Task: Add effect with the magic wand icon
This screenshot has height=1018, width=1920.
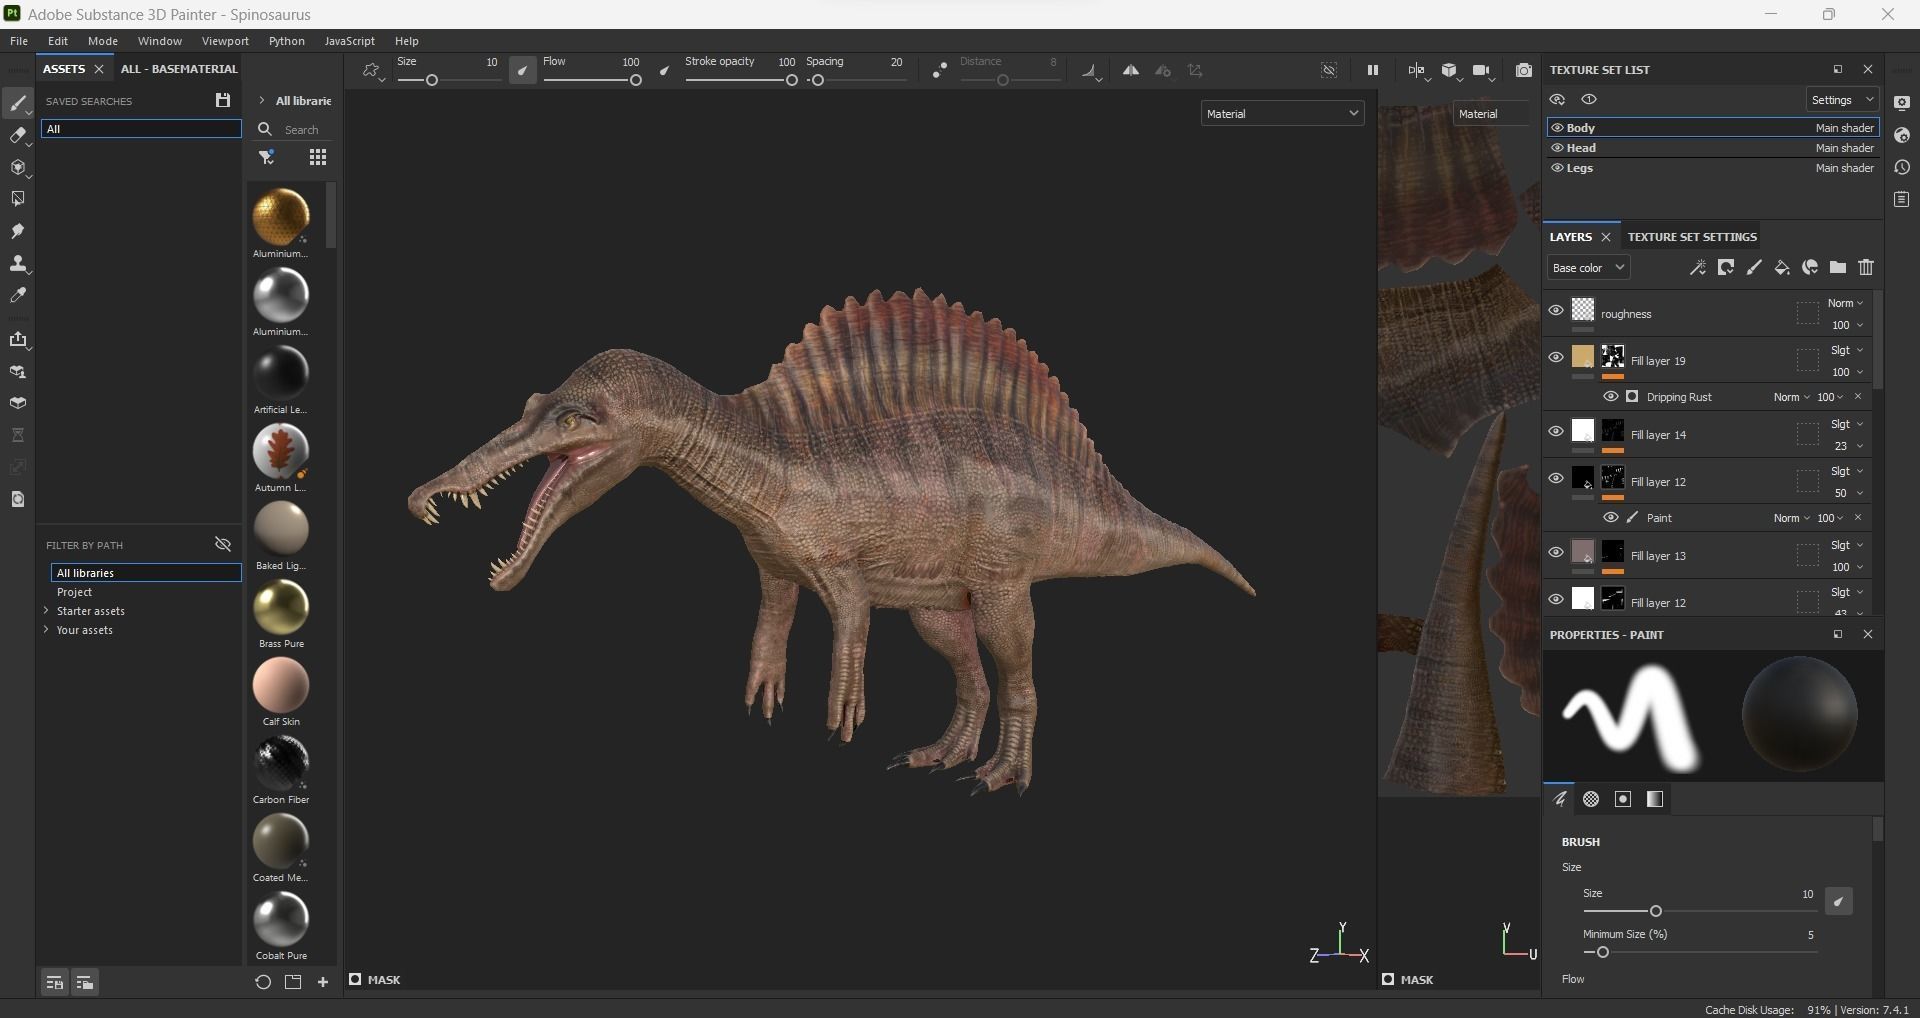Action: [1697, 268]
